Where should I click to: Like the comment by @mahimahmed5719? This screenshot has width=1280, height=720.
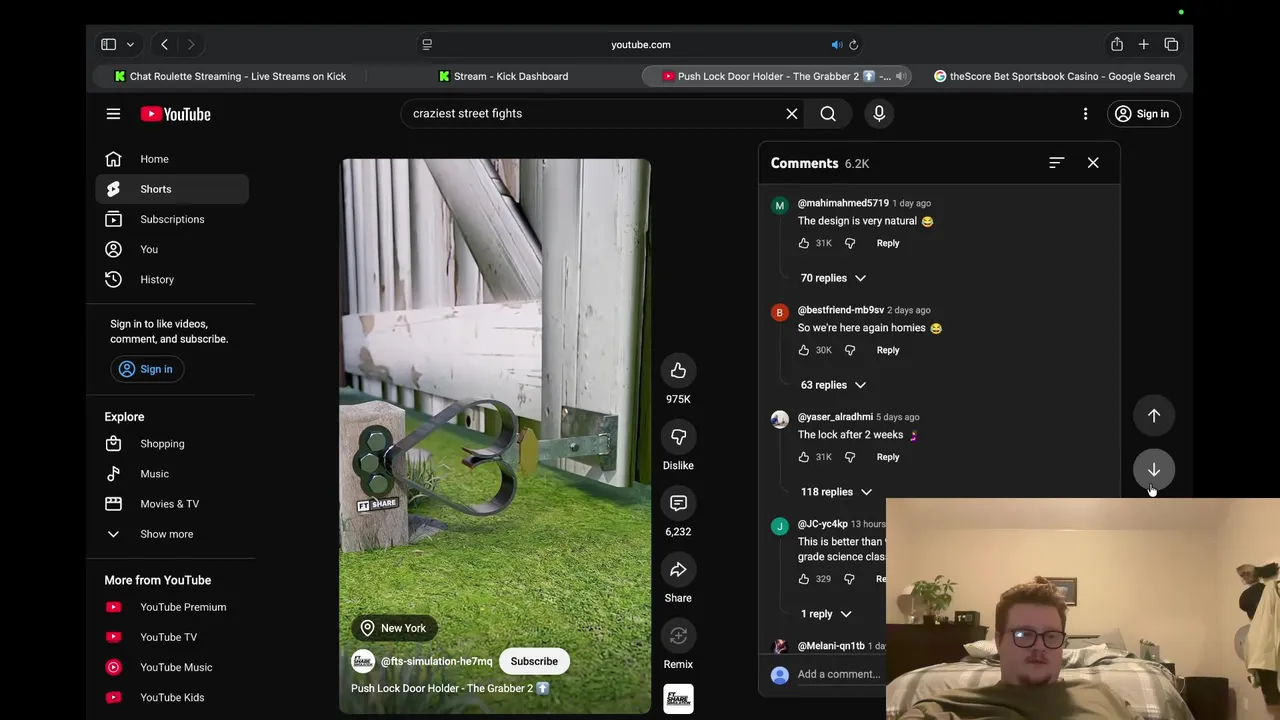coord(804,243)
